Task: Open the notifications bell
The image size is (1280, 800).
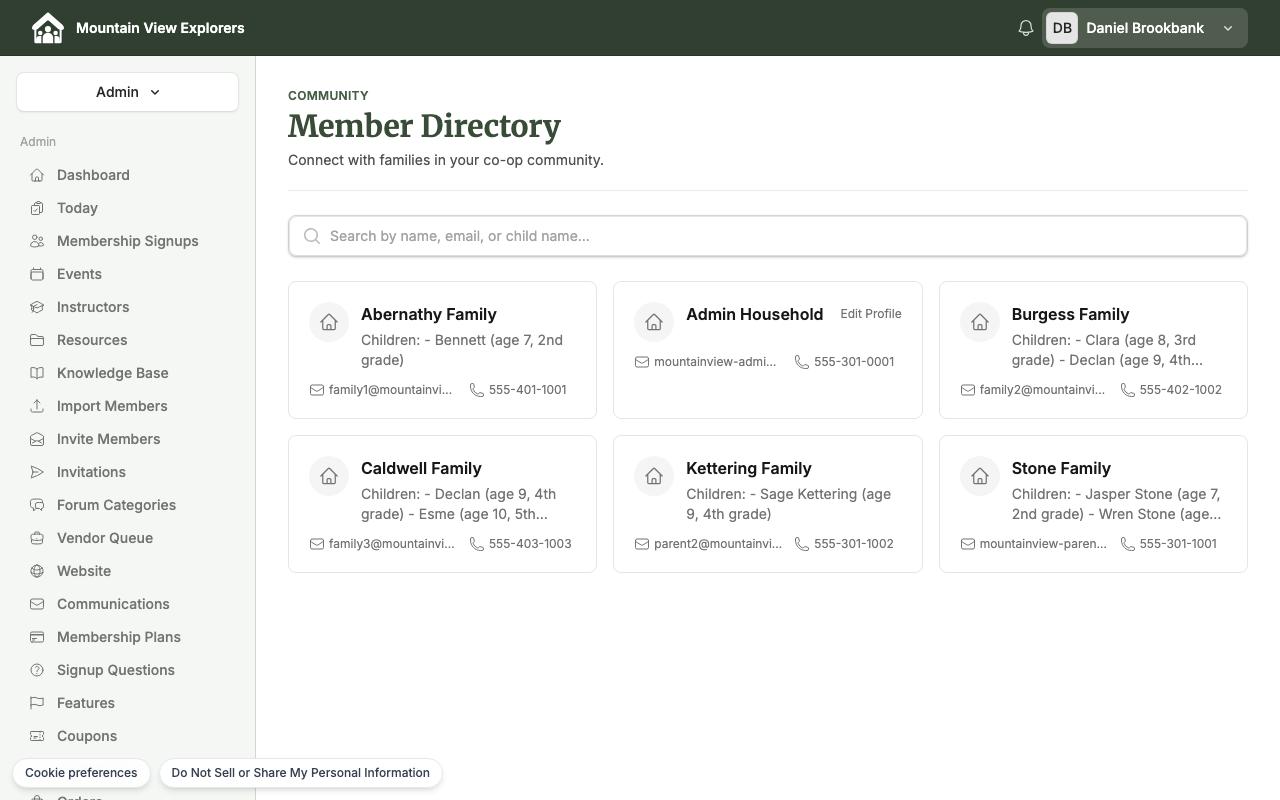Action: point(1025,28)
